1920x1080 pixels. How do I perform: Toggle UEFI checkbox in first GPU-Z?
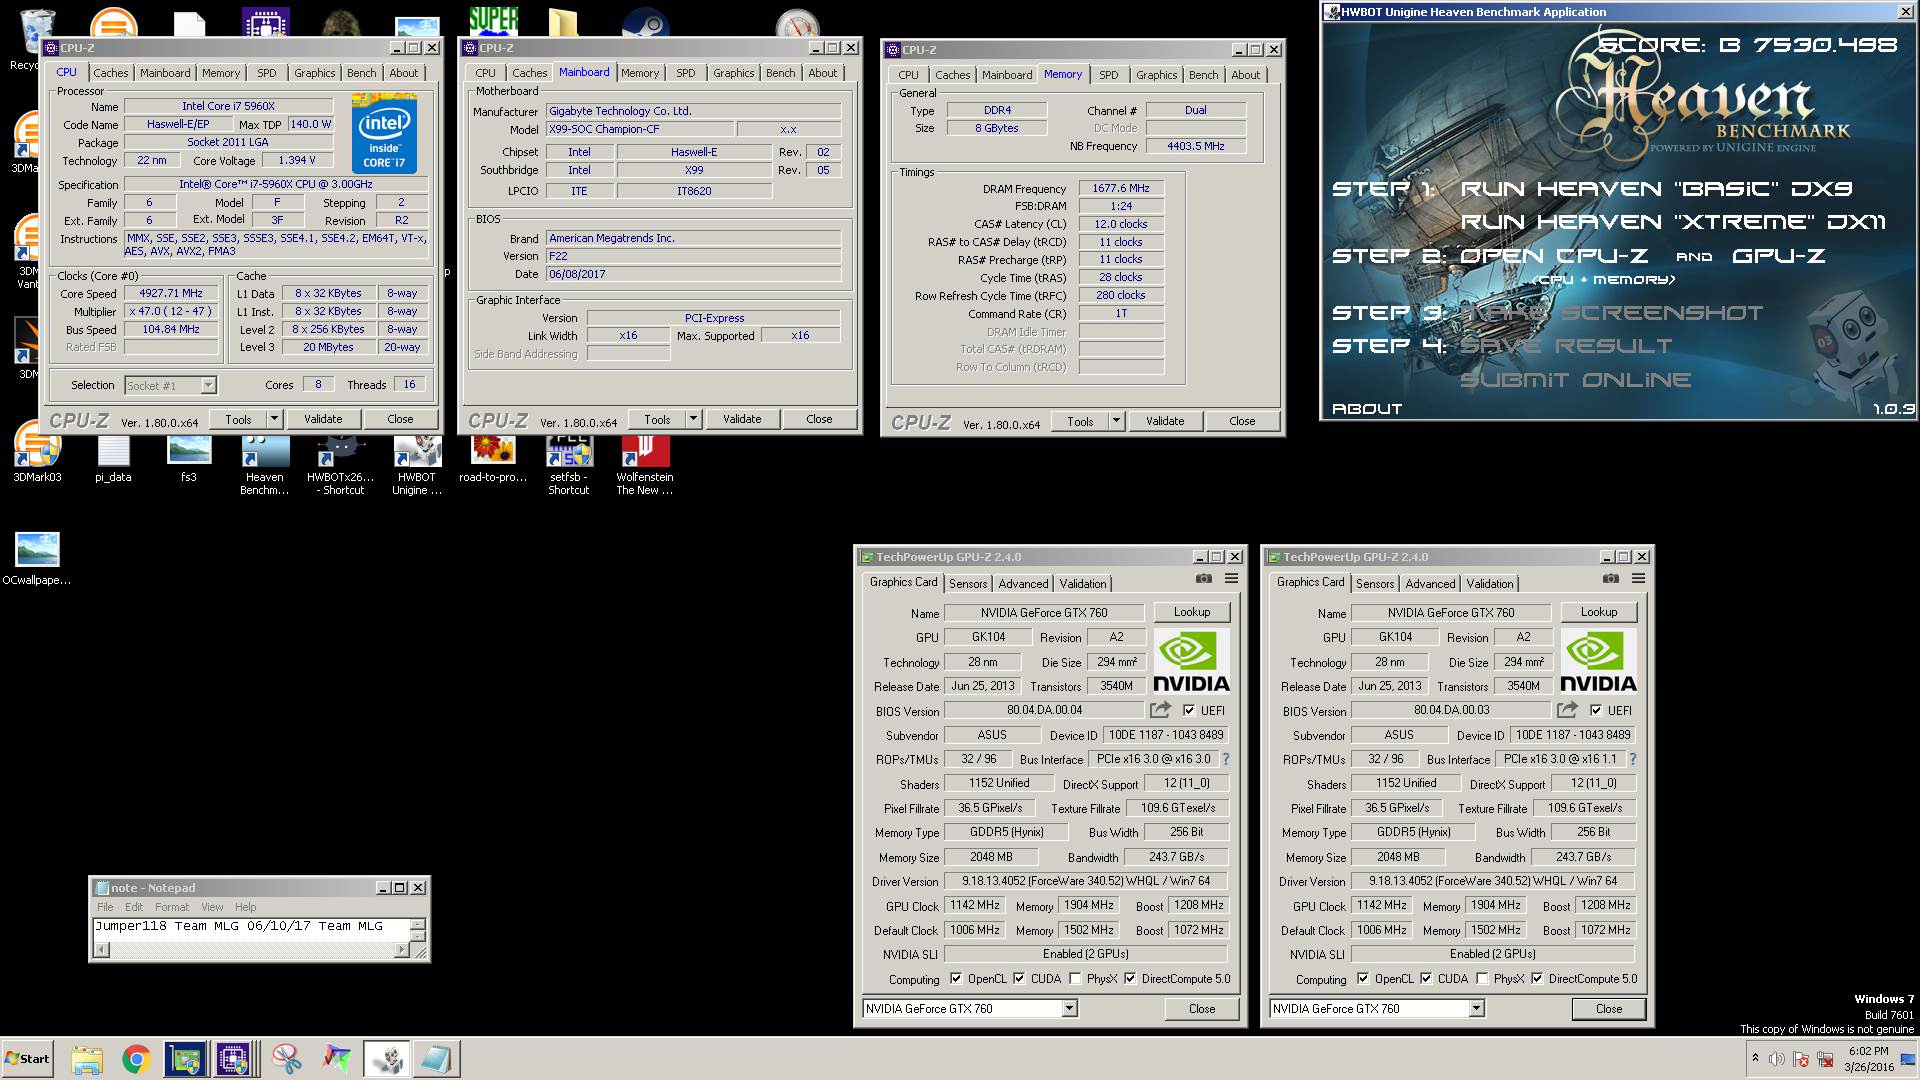(x=1189, y=711)
